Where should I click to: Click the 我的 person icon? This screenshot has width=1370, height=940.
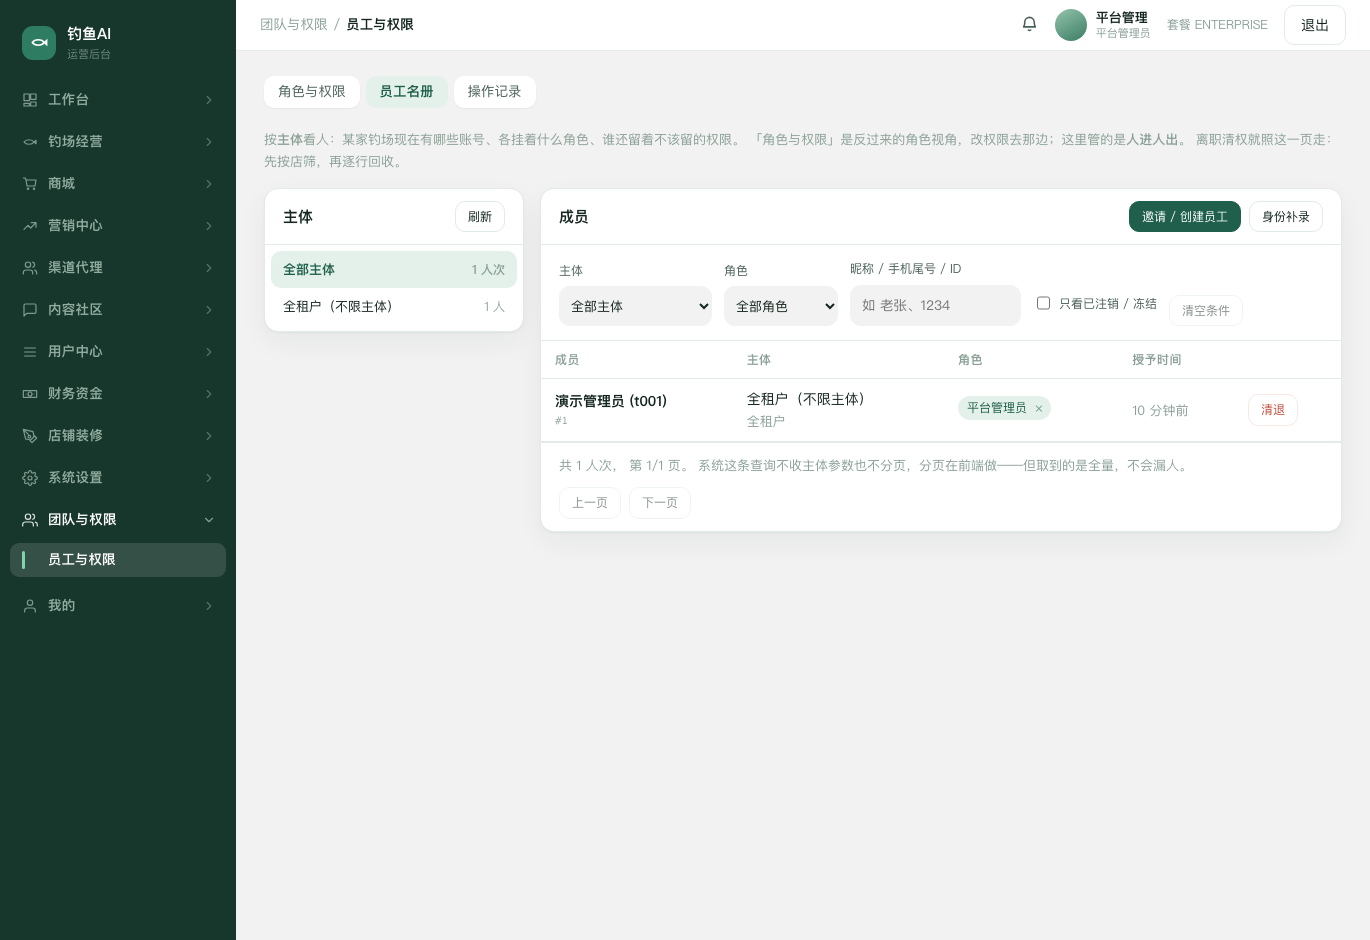(x=30, y=606)
